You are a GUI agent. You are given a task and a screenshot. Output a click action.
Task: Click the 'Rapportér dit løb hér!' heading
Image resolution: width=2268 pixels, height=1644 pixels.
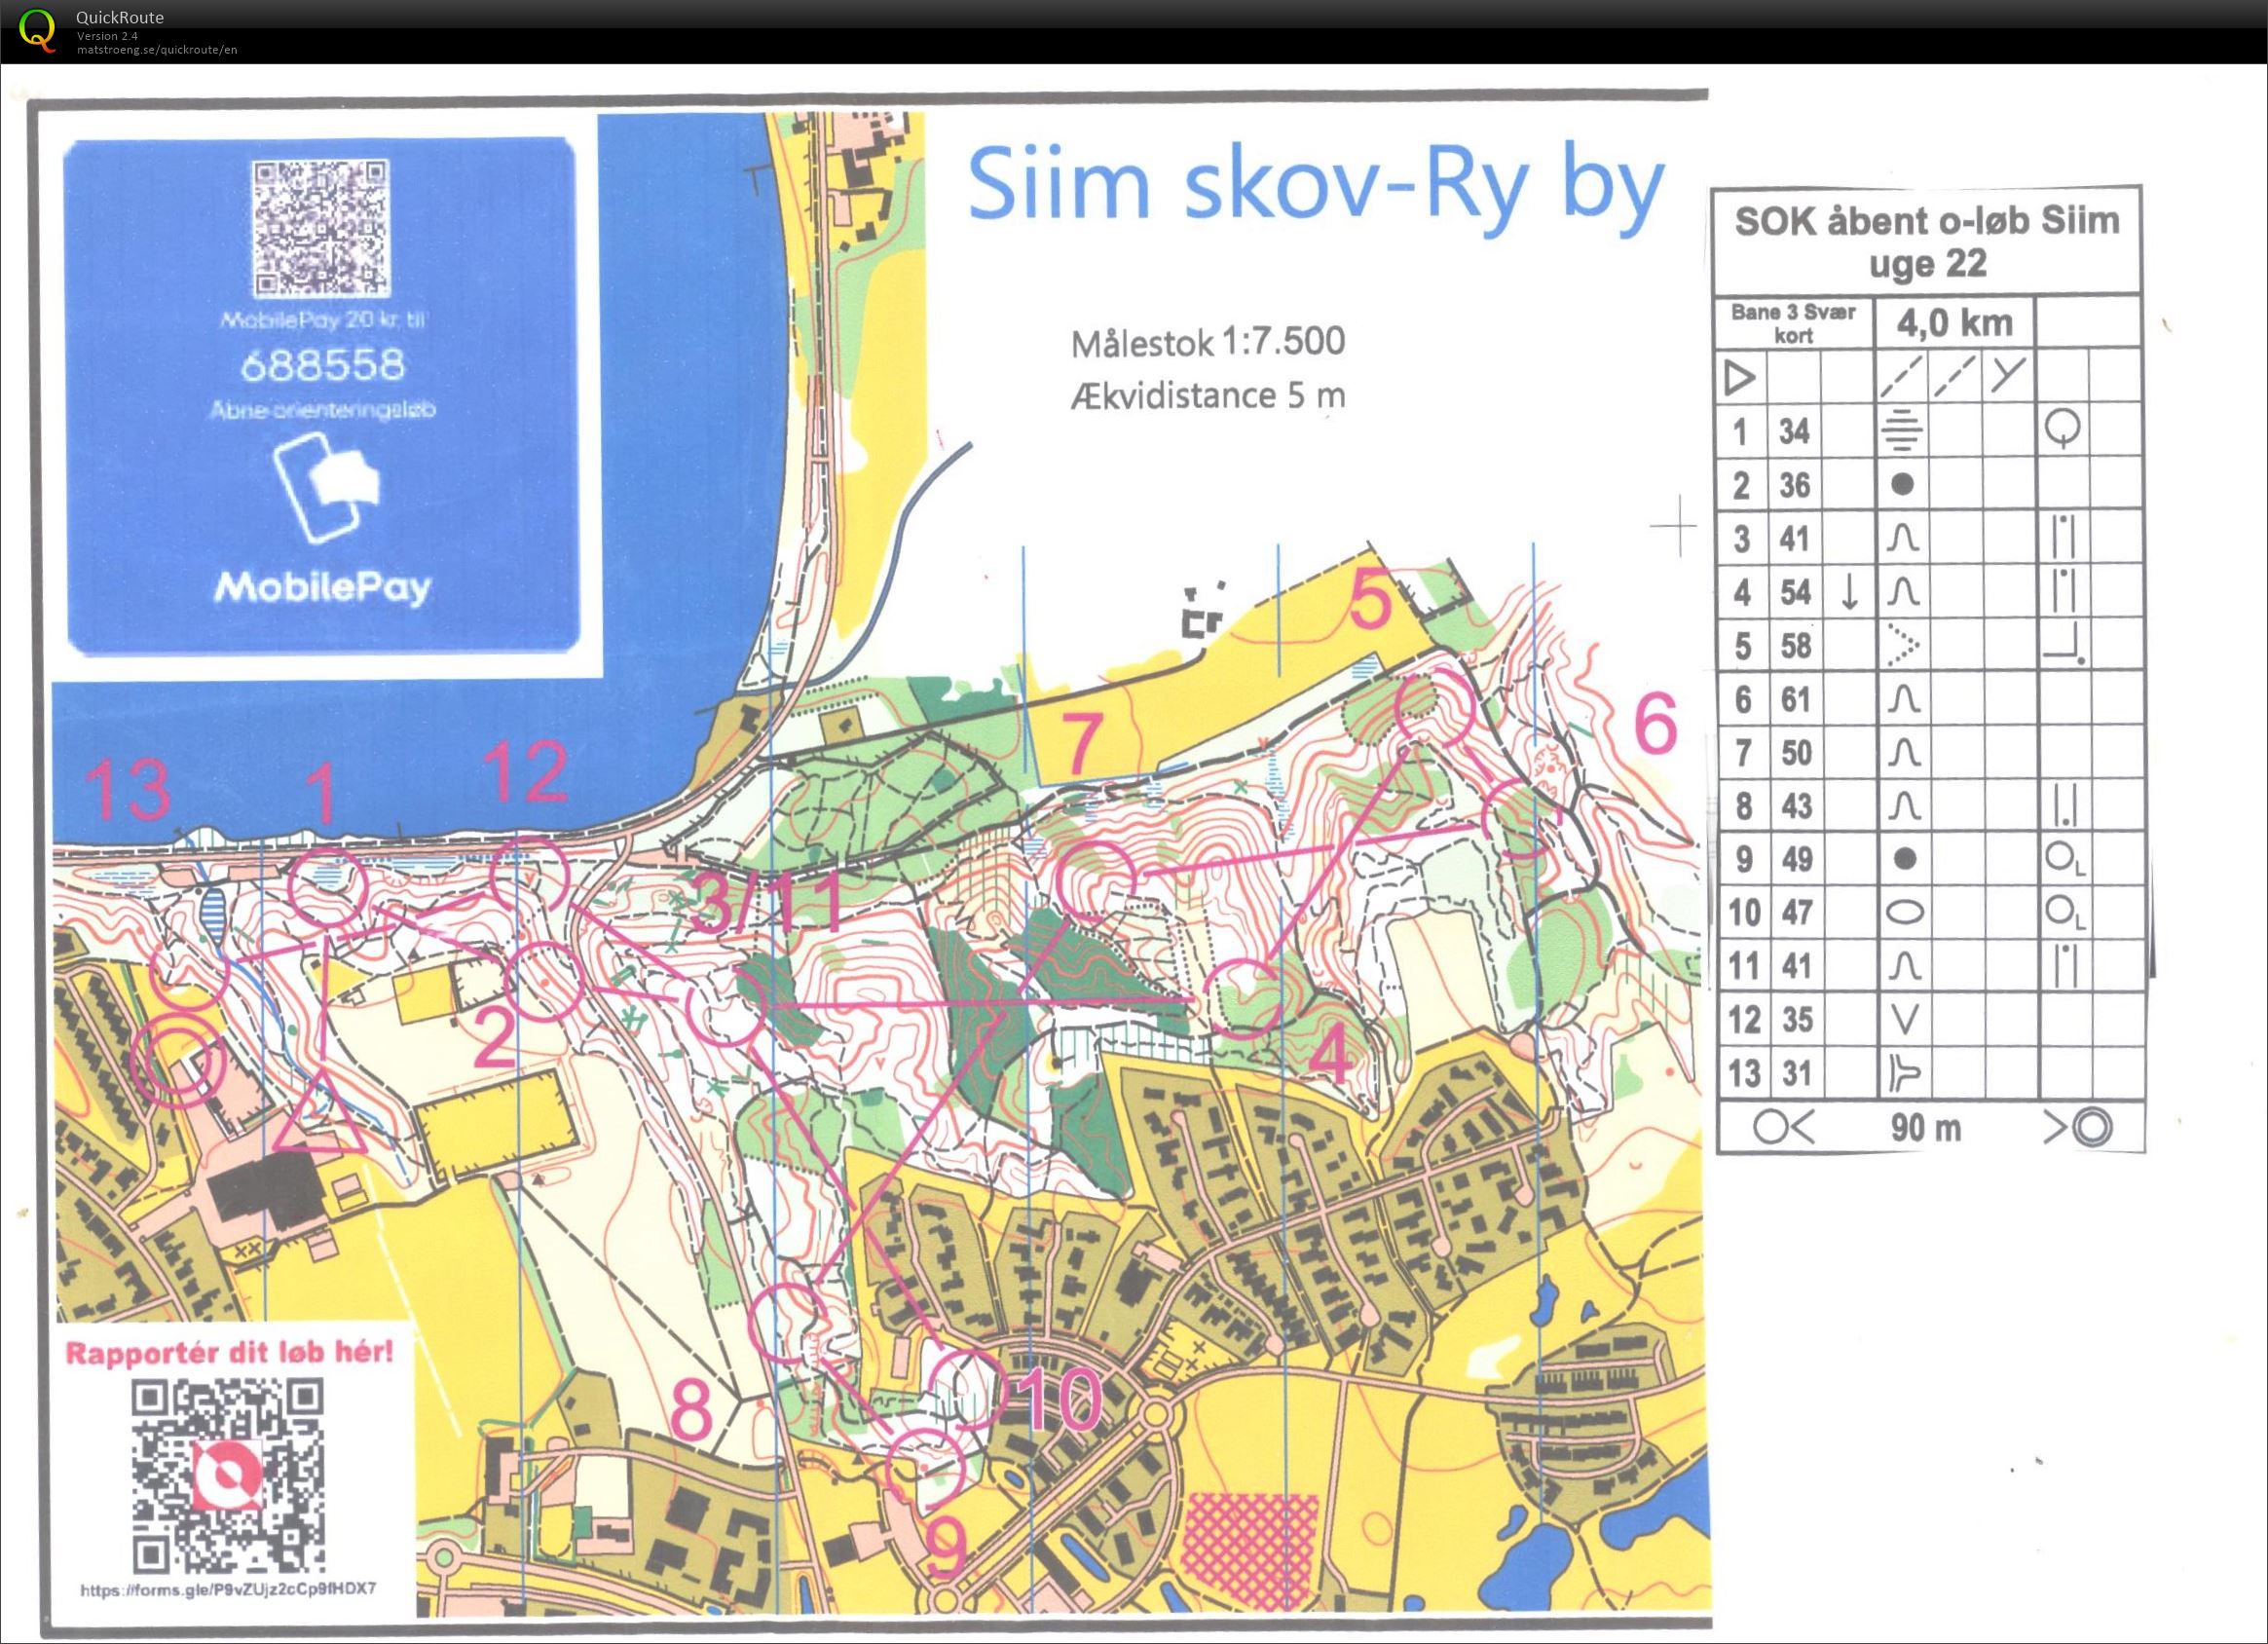coord(229,1353)
